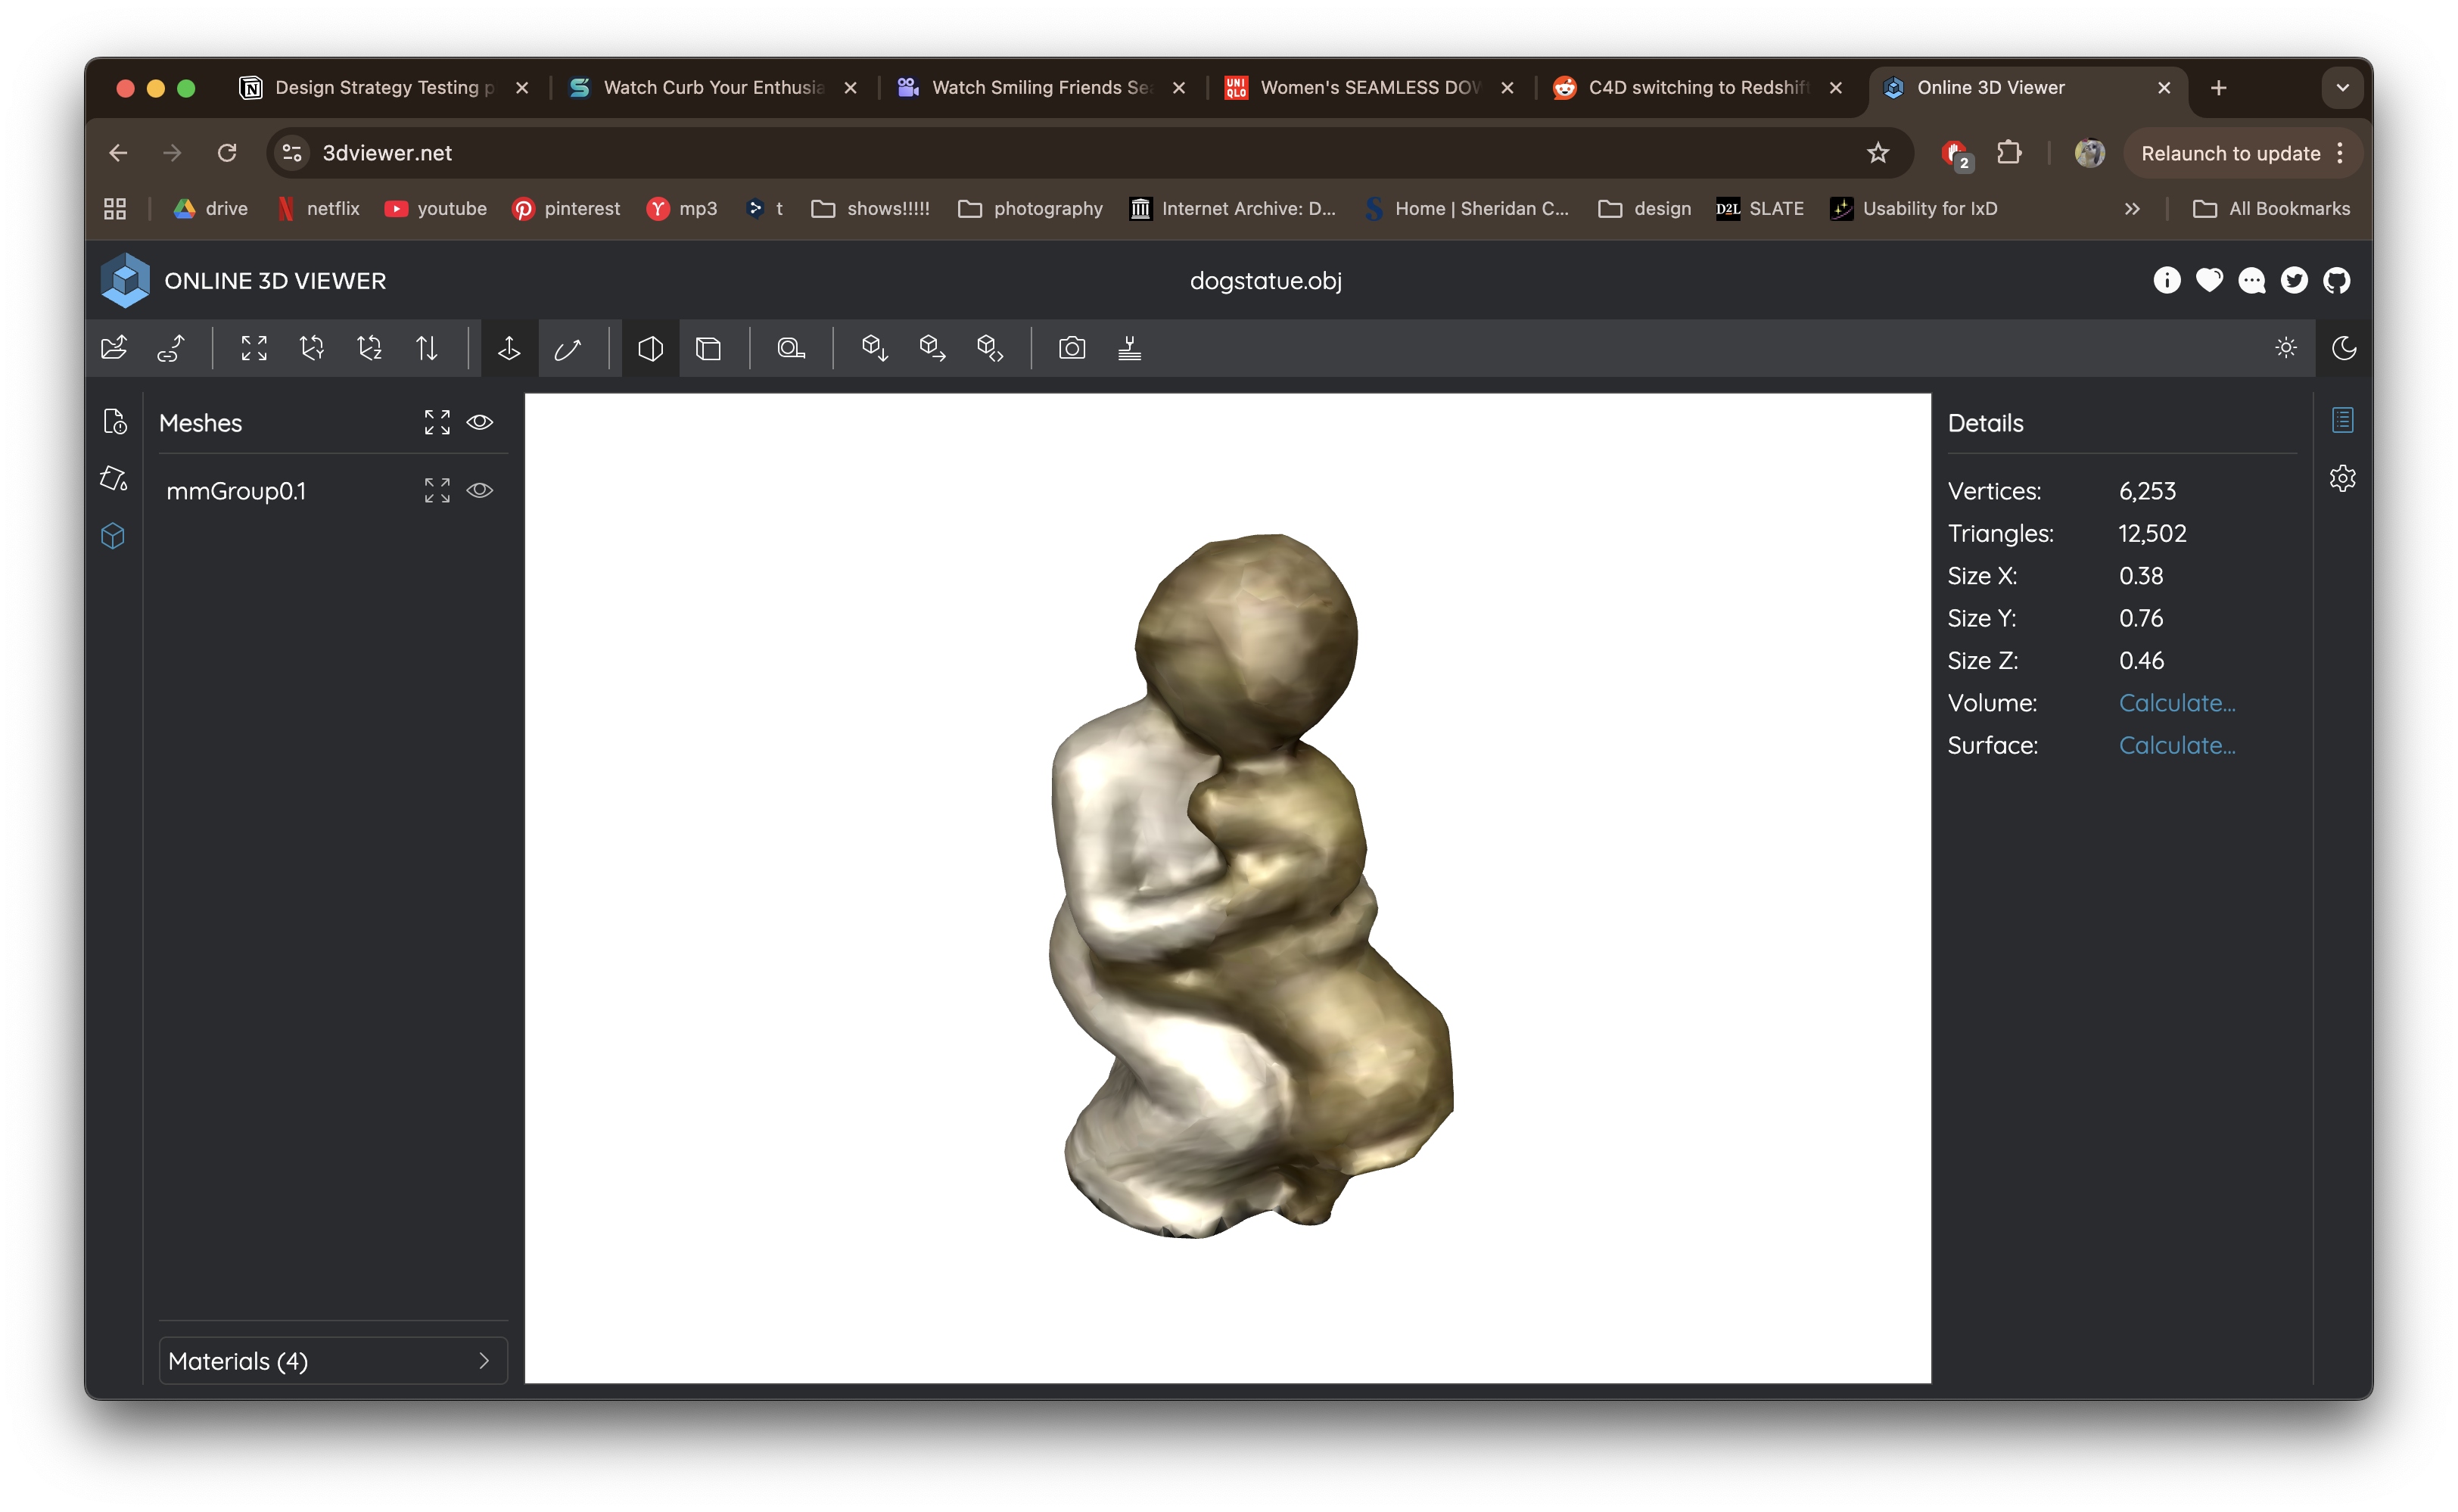Screen dimensions: 2458x1512
Task: Set up orientation with Z axis up
Action: (369, 348)
